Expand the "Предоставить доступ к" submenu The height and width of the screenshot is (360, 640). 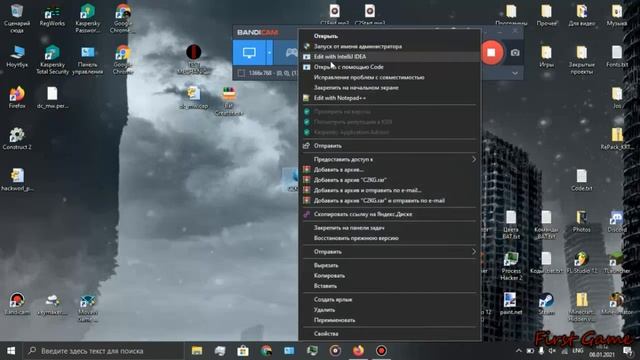tap(389, 159)
